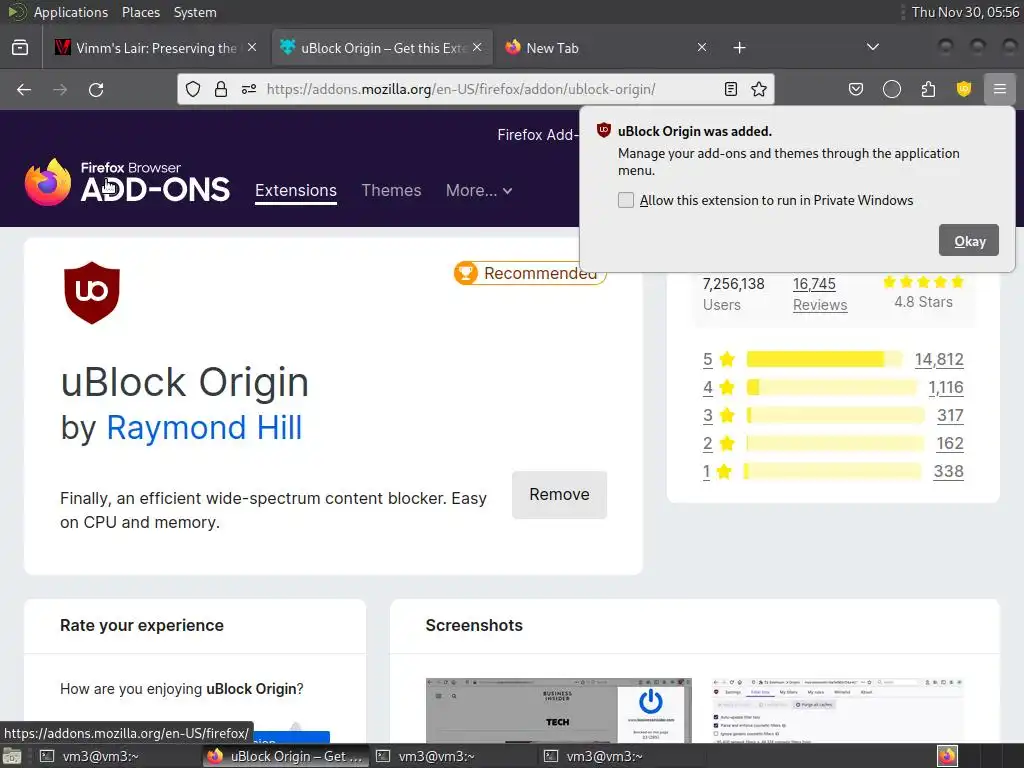Click the Rate your experience heading

tap(142, 625)
